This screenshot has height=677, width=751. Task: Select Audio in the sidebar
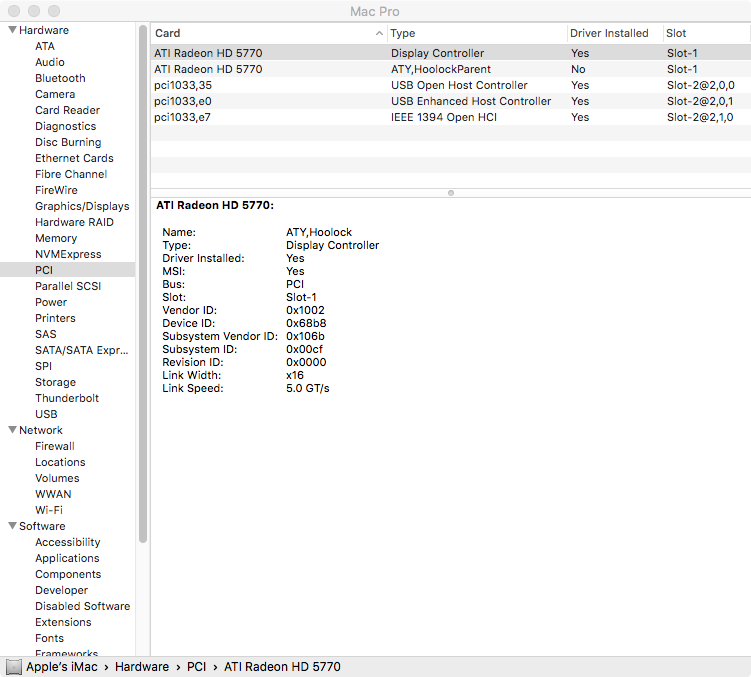point(50,62)
